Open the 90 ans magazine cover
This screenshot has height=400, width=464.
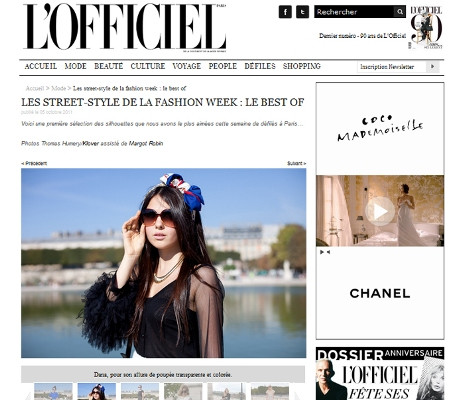point(426,28)
